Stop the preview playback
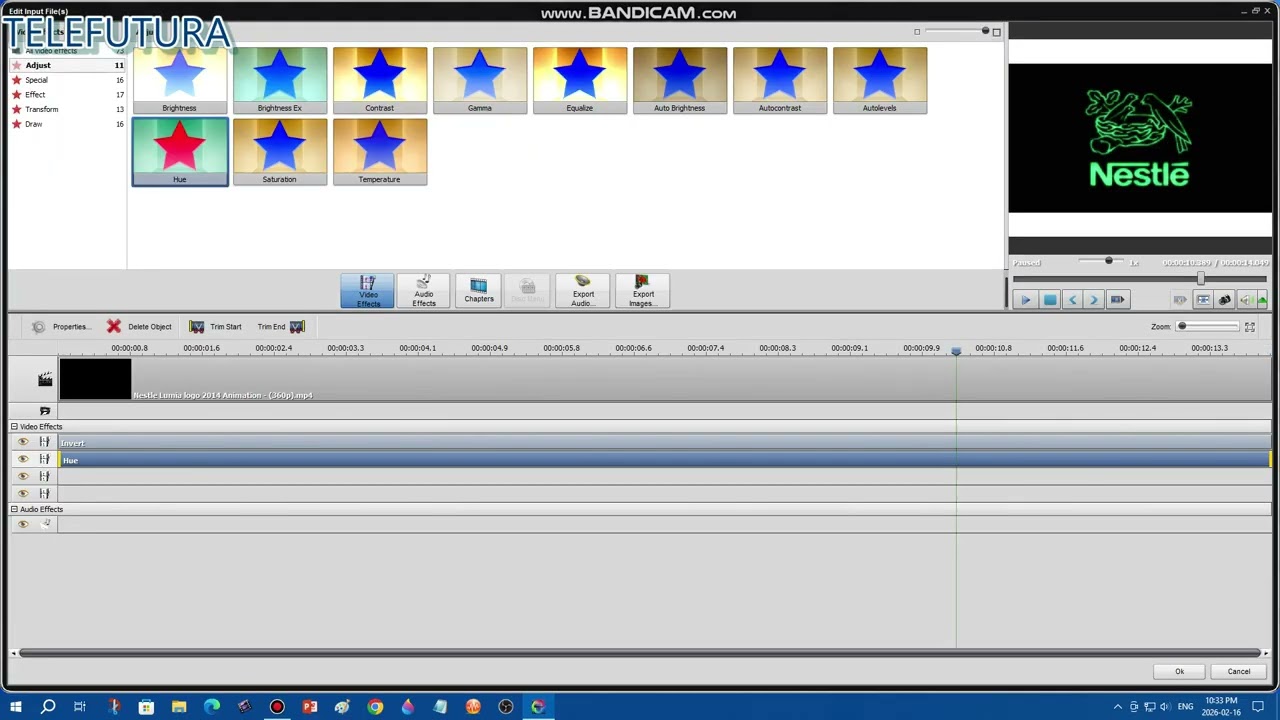 1049,300
